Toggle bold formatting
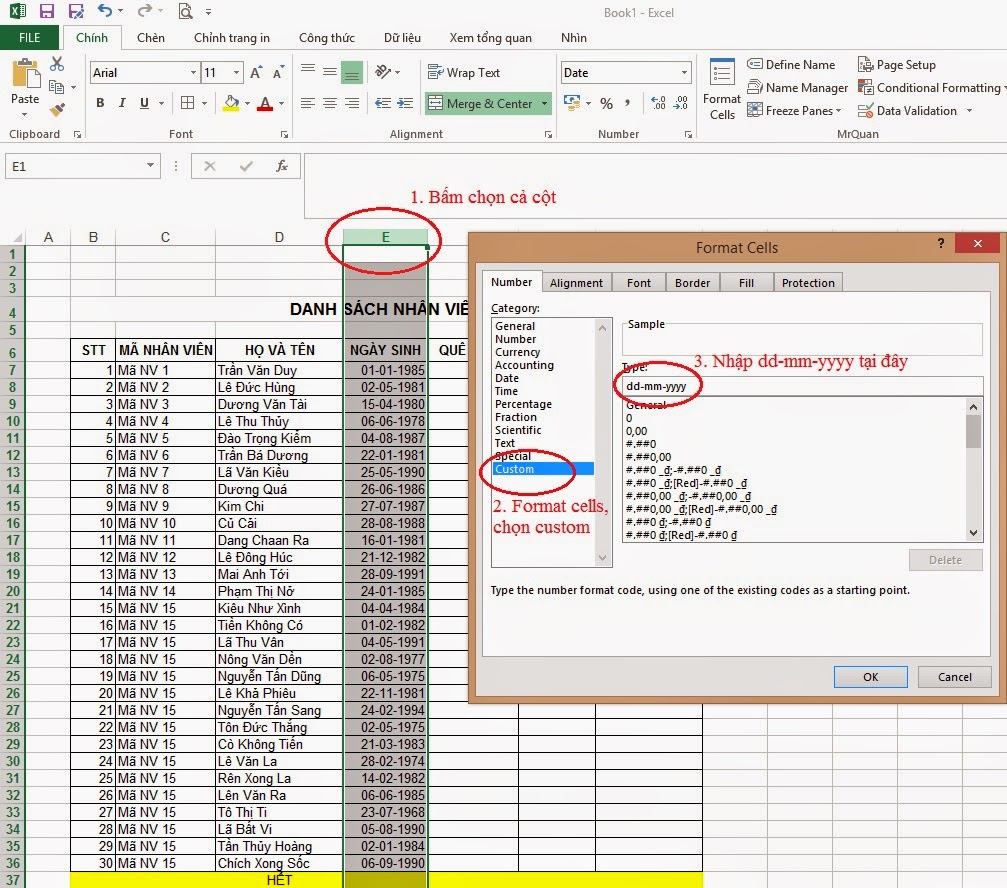 (x=100, y=103)
